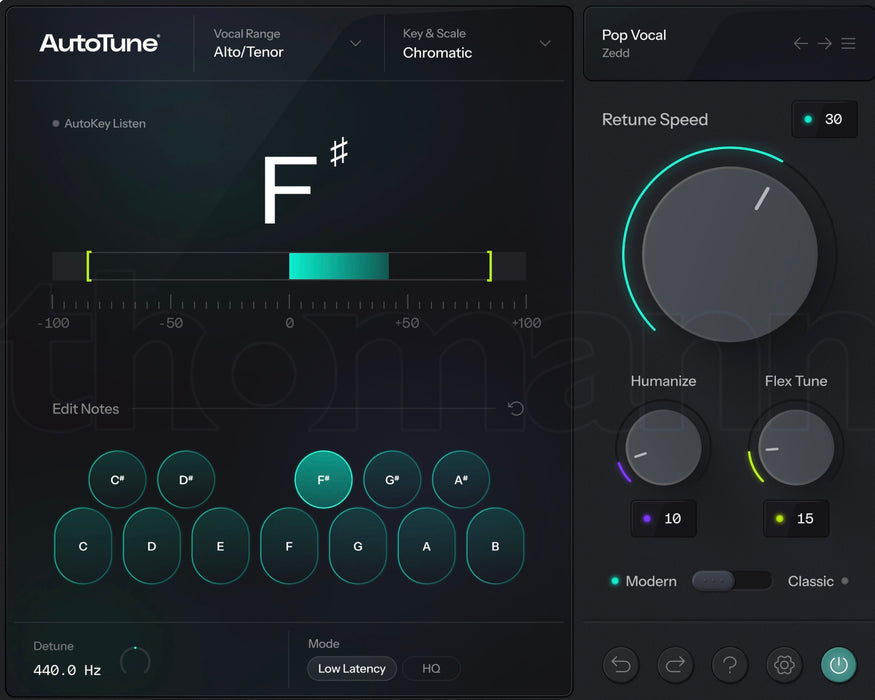This screenshot has height=700, width=875.
Task: Open the preset list hamburger menu
Action: tap(849, 44)
